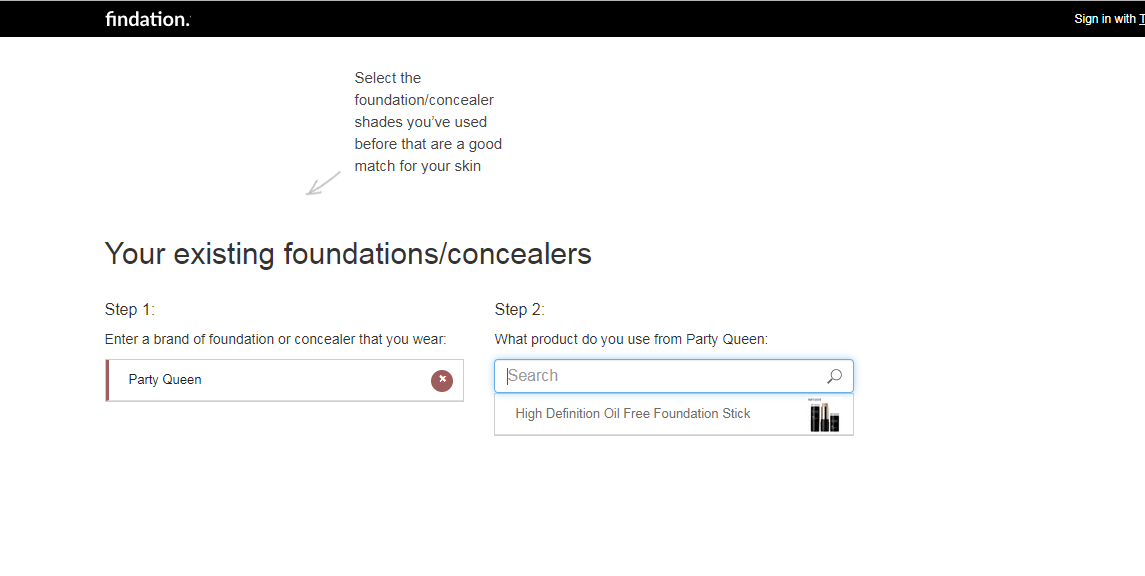Click the underlined letter after 'Sign in with'
1145x576 pixels.
[x=1141, y=19]
